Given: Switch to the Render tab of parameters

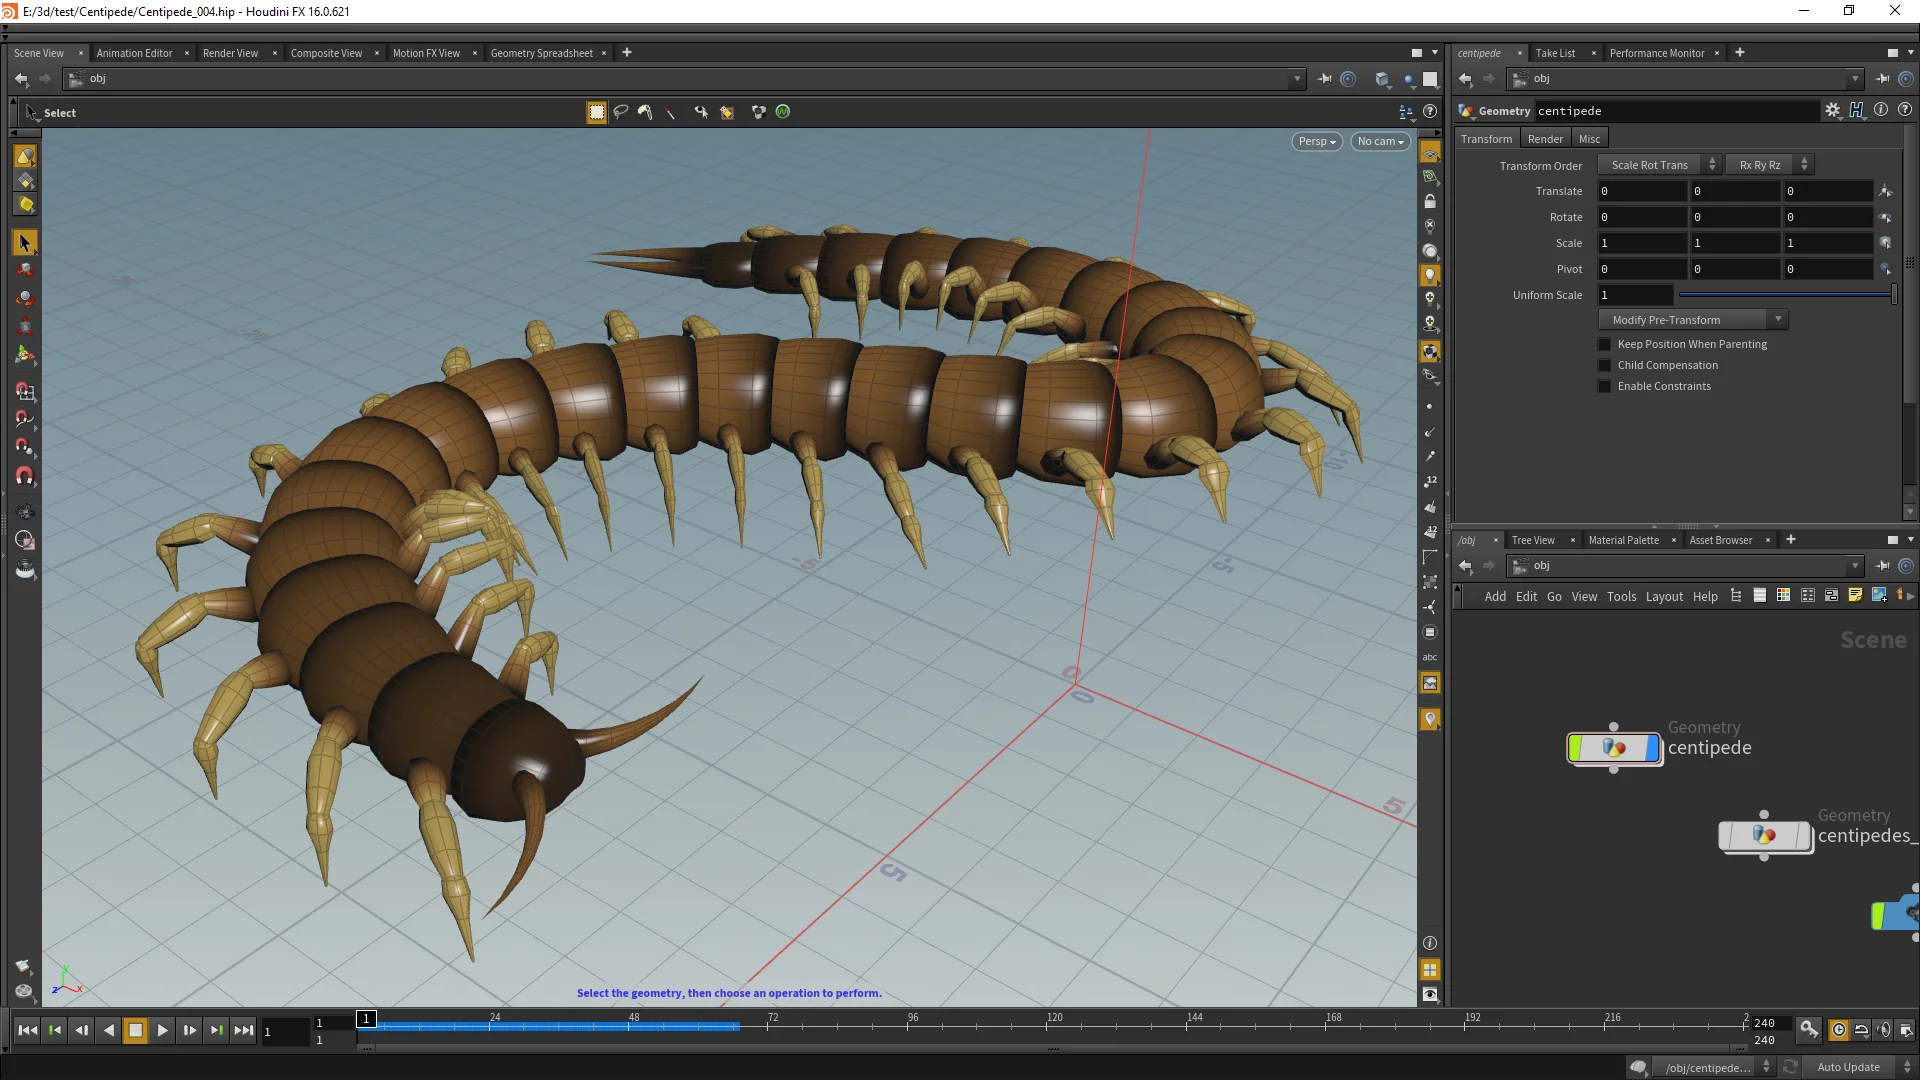Looking at the screenshot, I should click(1545, 138).
